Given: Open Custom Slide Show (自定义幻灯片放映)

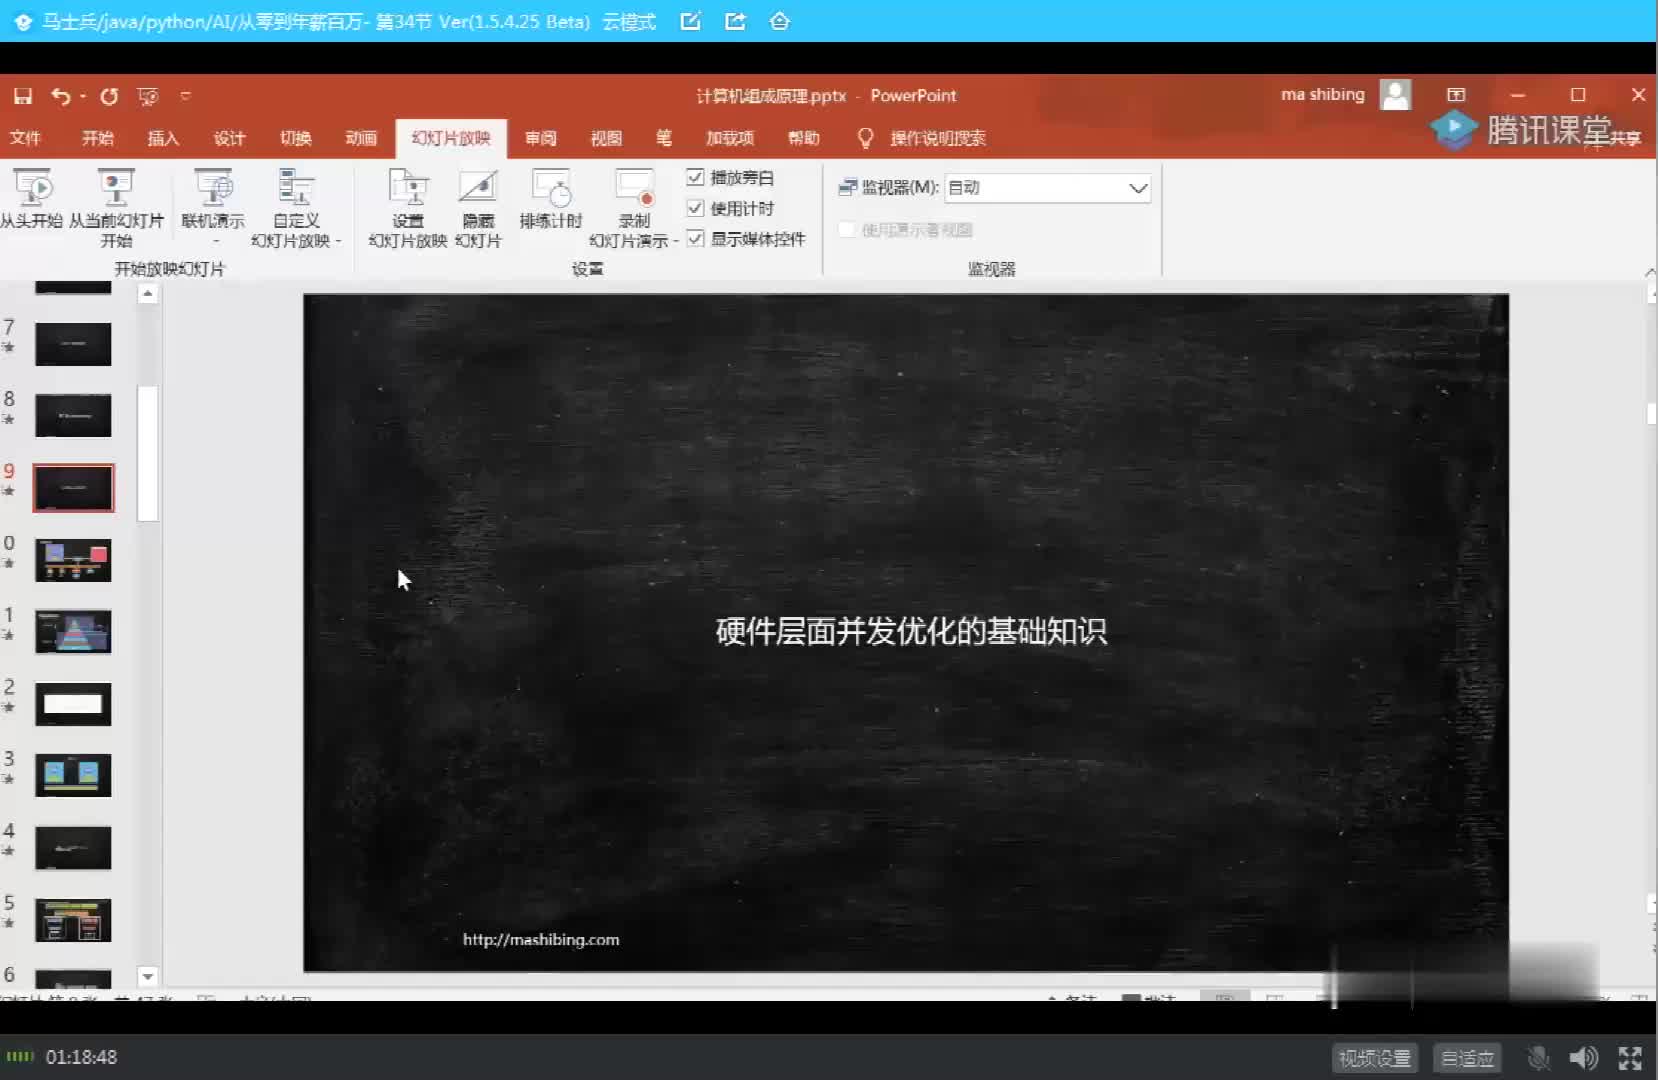Looking at the screenshot, I should pos(296,207).
